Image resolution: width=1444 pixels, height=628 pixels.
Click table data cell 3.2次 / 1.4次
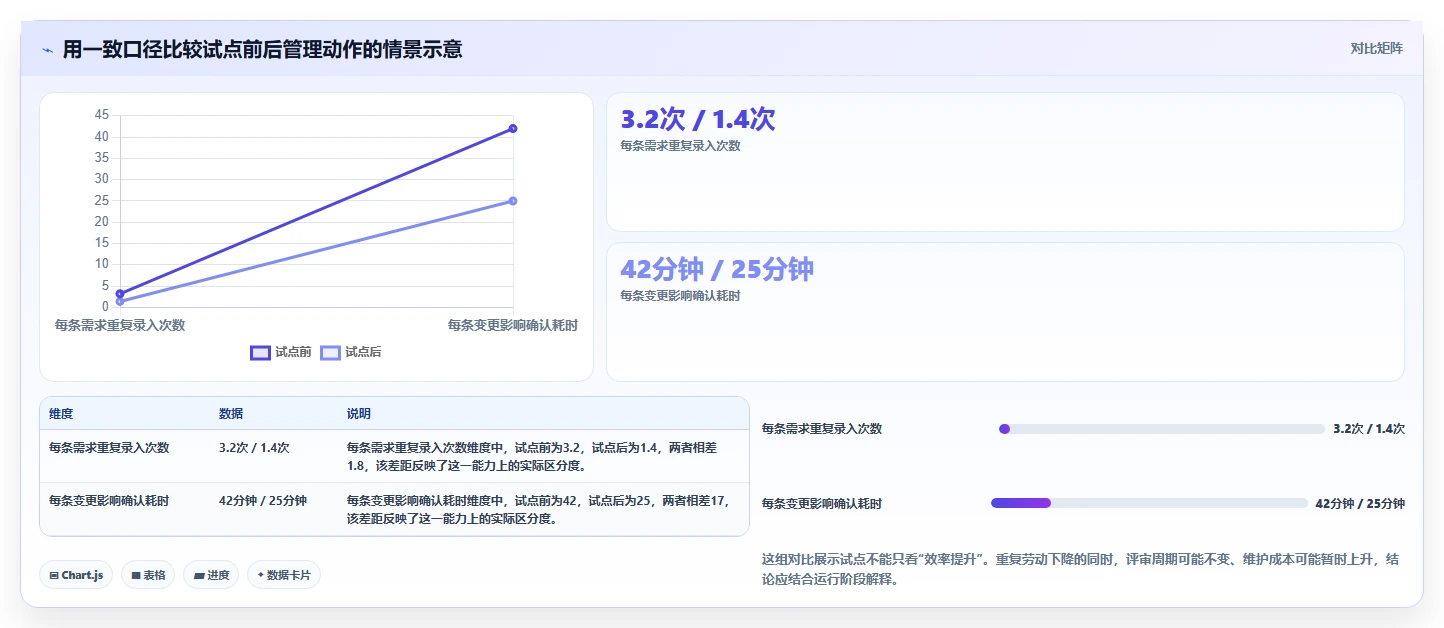pyautogui.click(x=254, y=448)
